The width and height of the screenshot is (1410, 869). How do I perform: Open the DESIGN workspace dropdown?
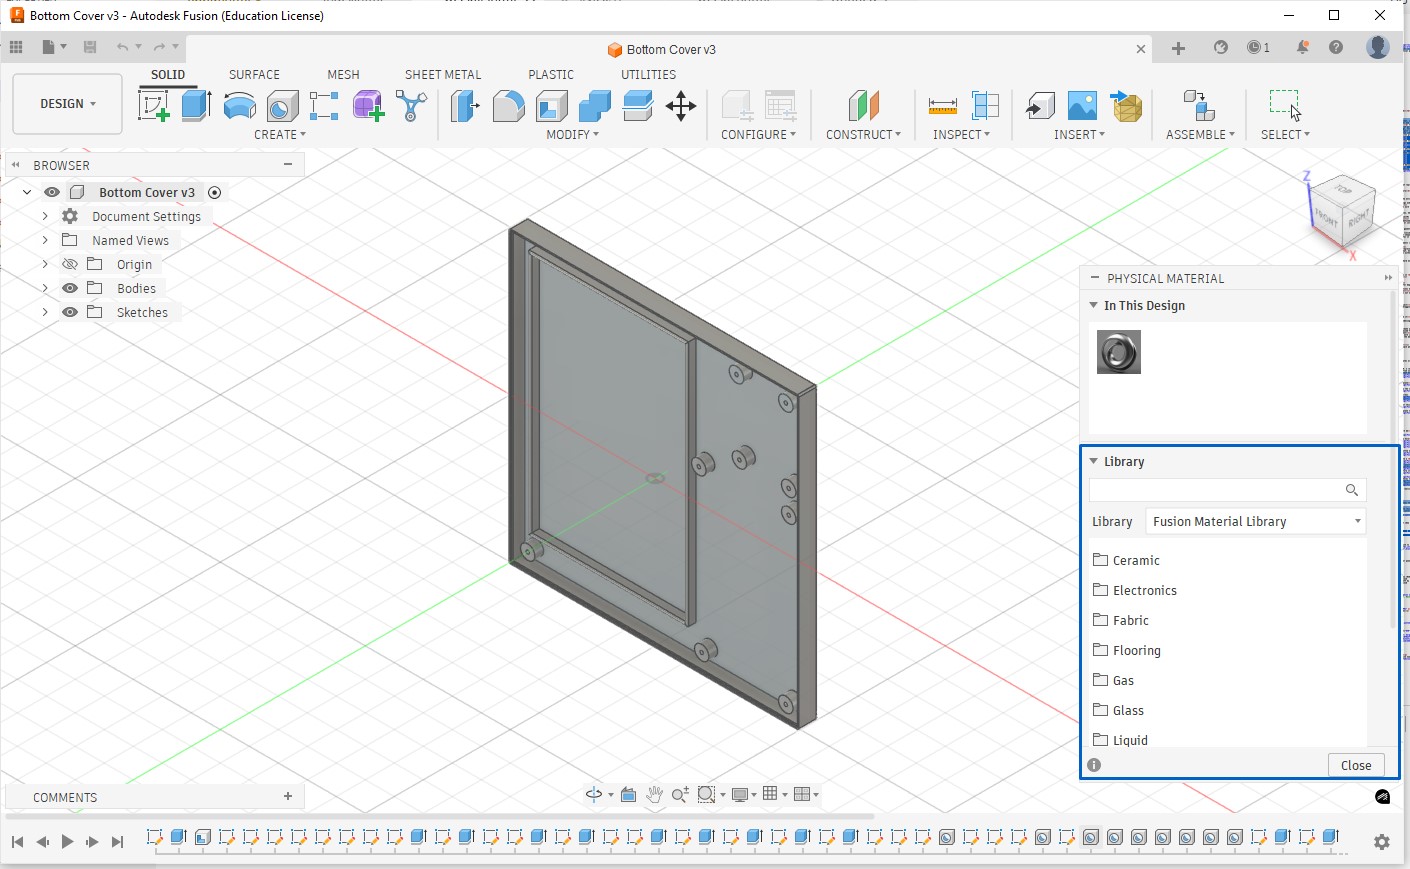coord(68,104)
